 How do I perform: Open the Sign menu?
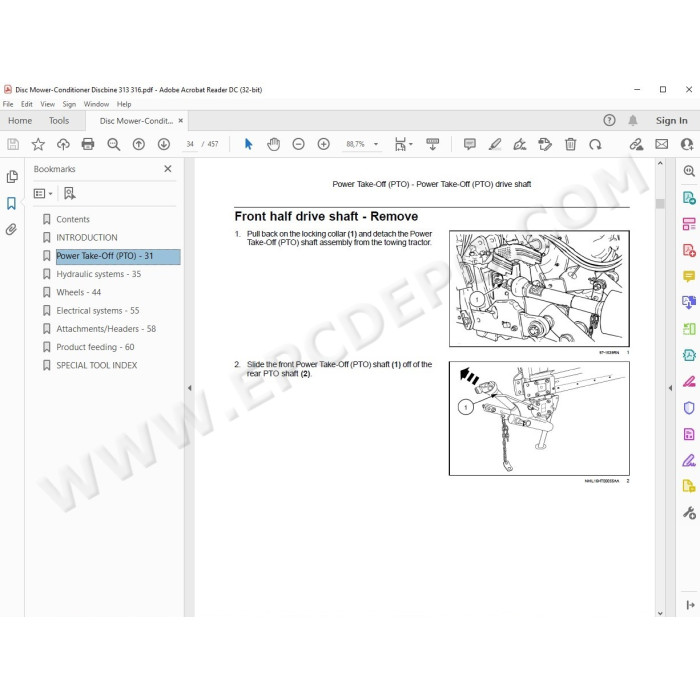[x=69, y=104]
